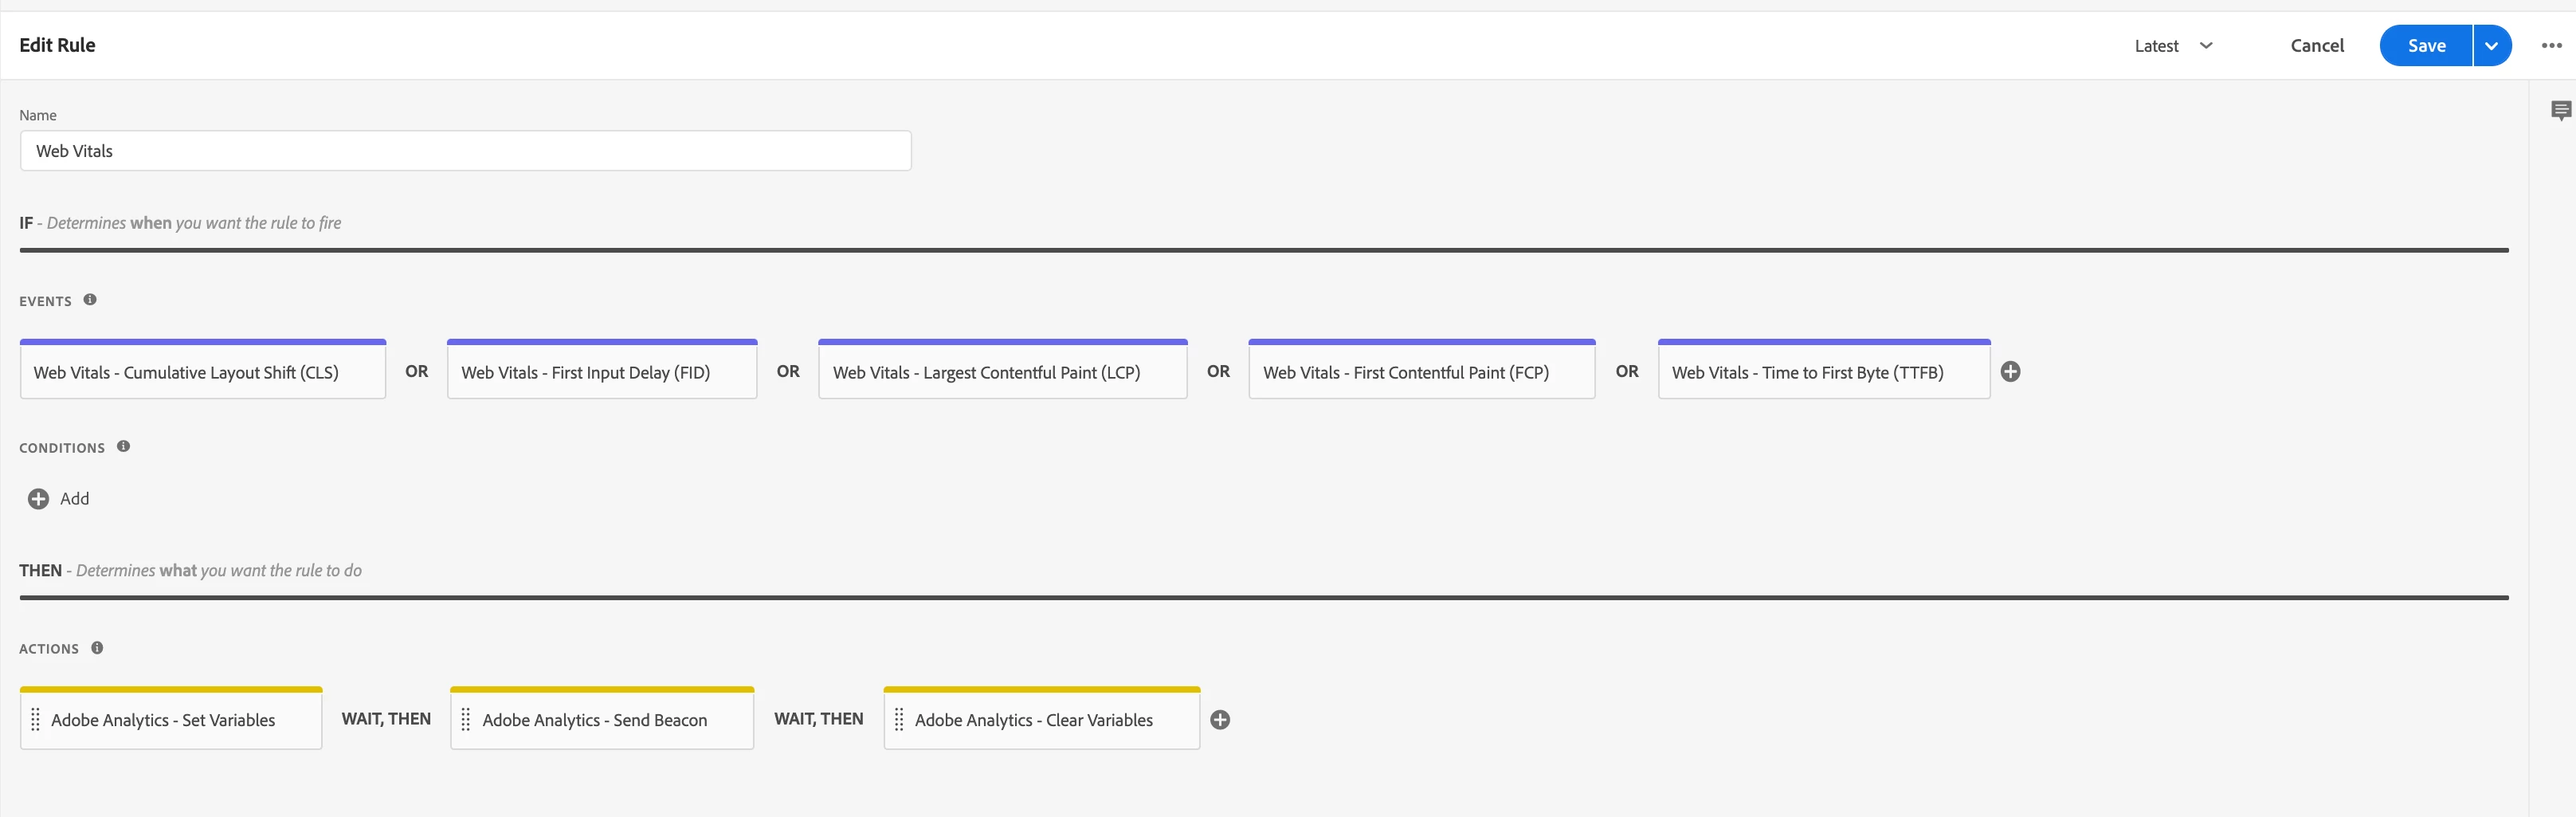This screenshot has height=817, width=2576.
Task: Click Send Beacon drag handle
Action: click(x=465, y=720)
